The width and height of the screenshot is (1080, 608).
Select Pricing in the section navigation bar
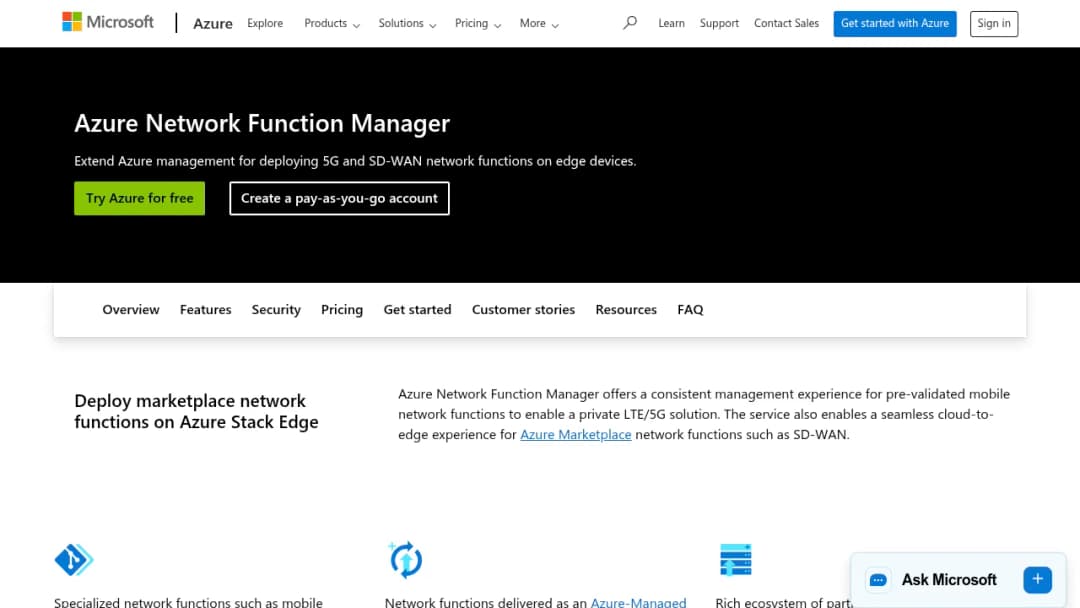click(x=342, y=310)
